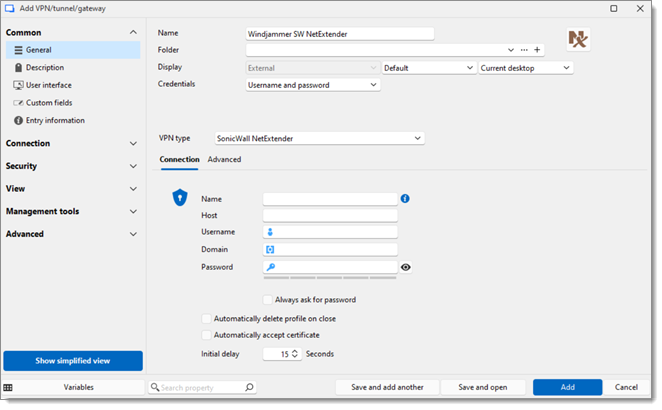Click the plus icon in the Folder field
The height and width of the screenshot is (410, 662).
[x=537, y=50]
